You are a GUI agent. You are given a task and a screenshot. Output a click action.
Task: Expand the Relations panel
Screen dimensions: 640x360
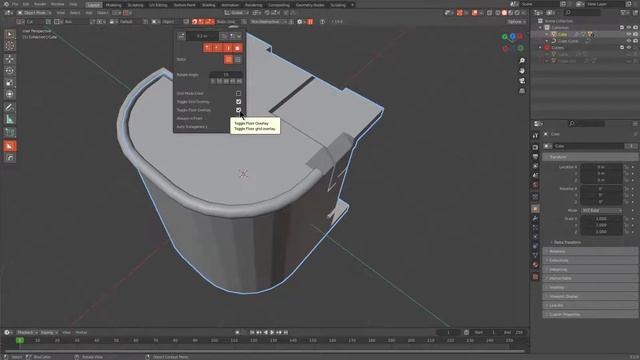pos(590,251)
